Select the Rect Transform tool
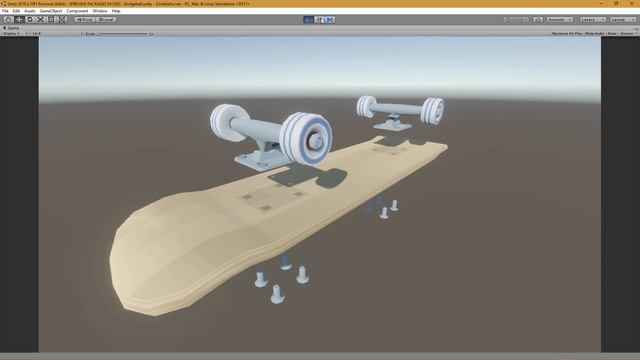This screenshot has width=640, height=360. point(51,20)
